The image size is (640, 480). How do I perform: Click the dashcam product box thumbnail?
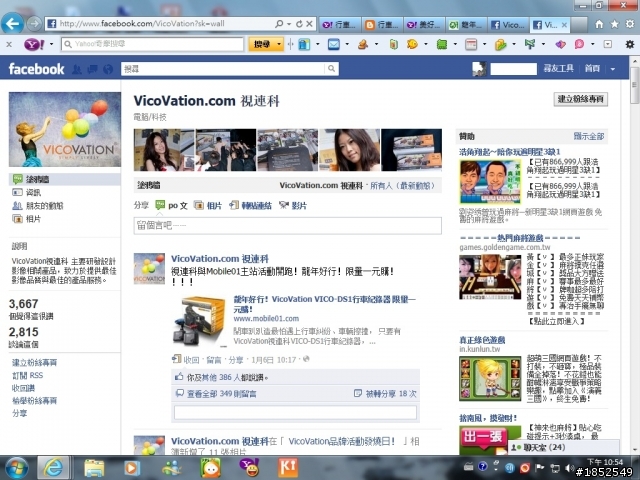200,321
